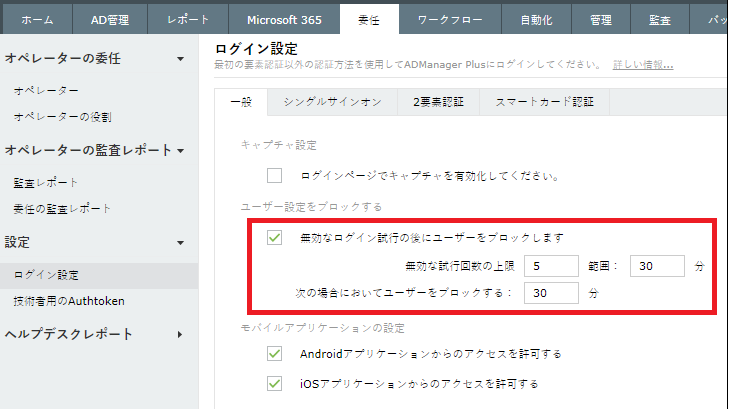Enable captcha on login page checkbox

coord(274,176)
